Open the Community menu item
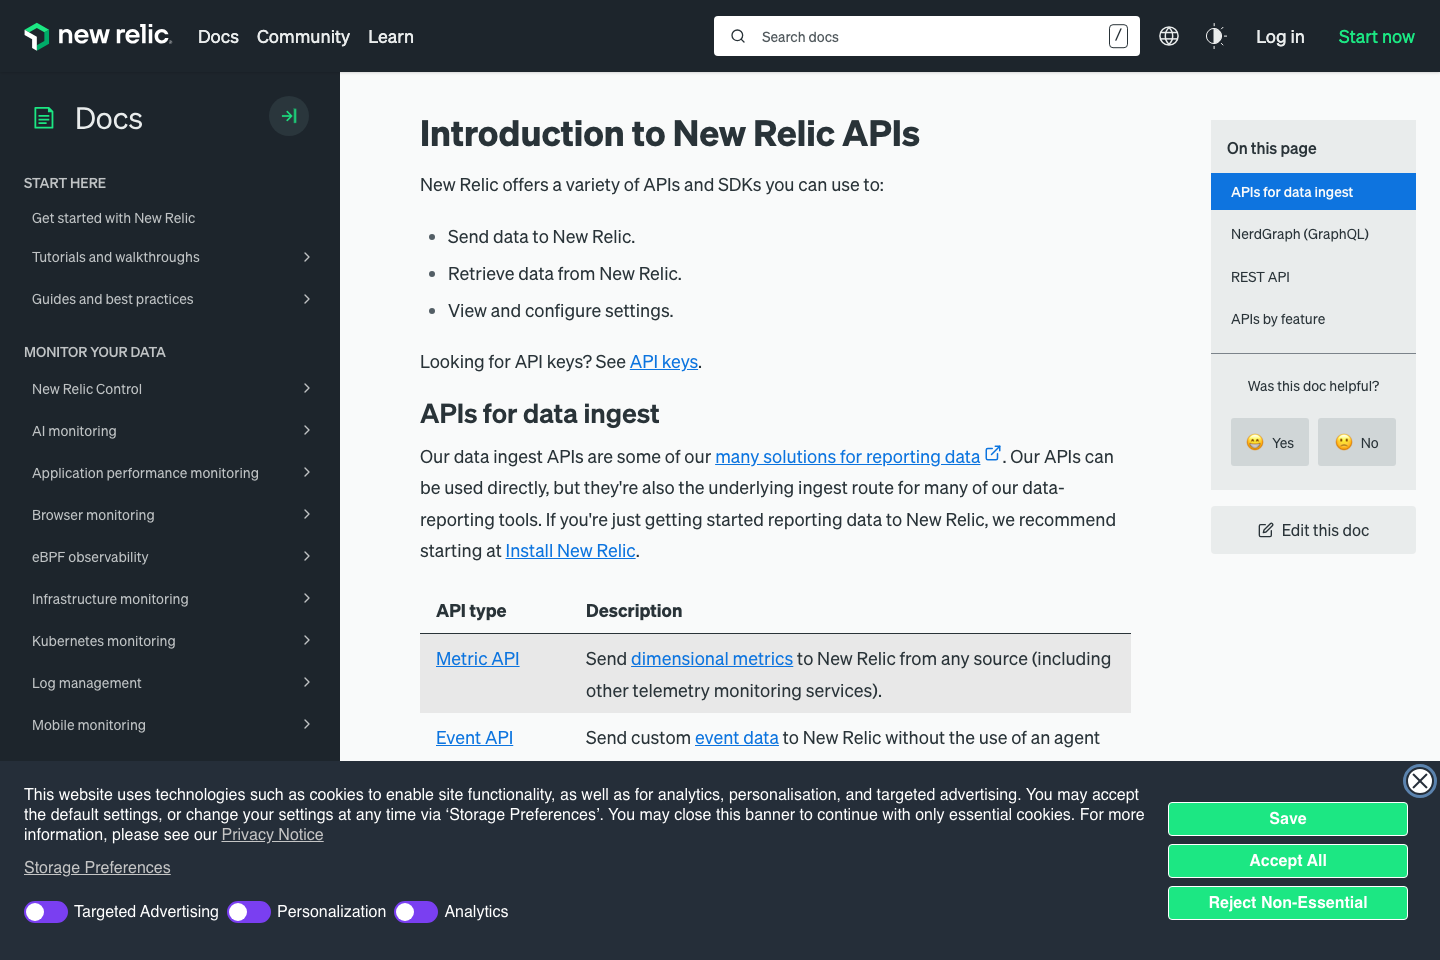 tap(303, 37)
